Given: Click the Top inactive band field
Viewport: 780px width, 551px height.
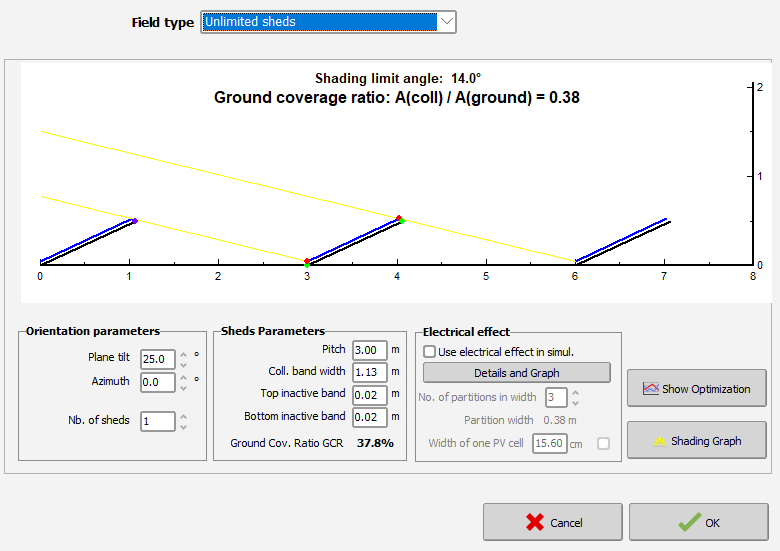Looking at the screenshot, I should pyautogui.click(x=369, y=396).
